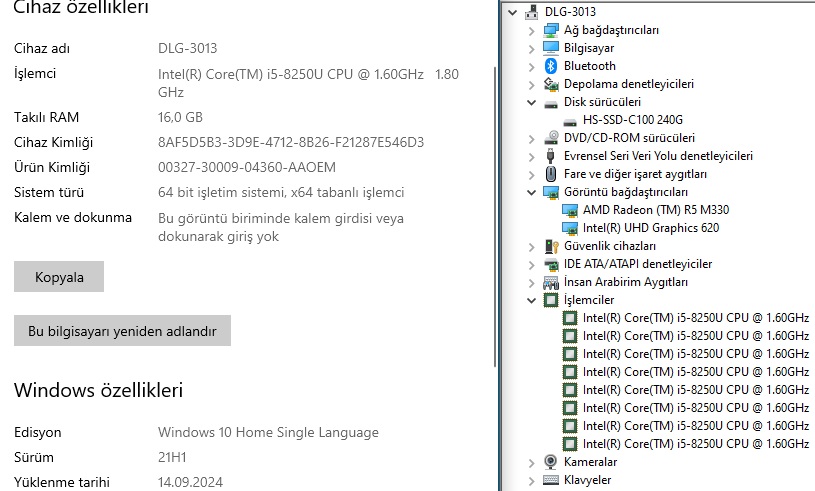Click the İnsan Arabirim Aygıtları icon

(x=551, y=282)
